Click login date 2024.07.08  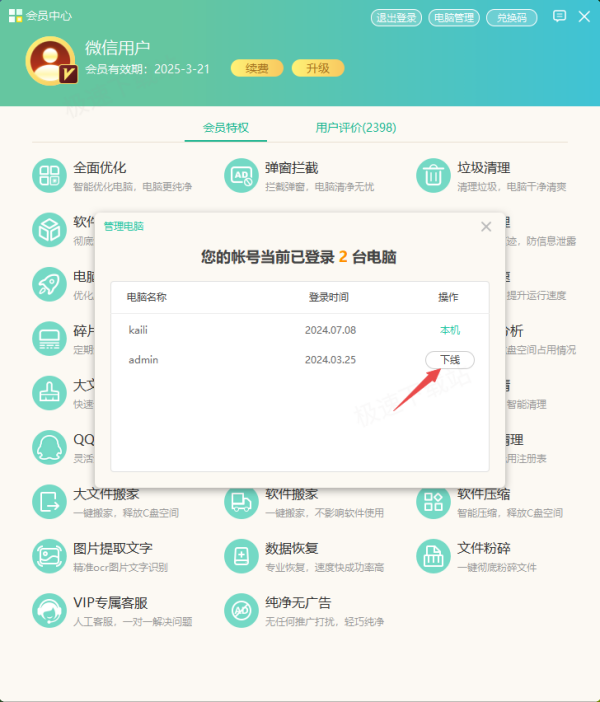coord(330,330)
